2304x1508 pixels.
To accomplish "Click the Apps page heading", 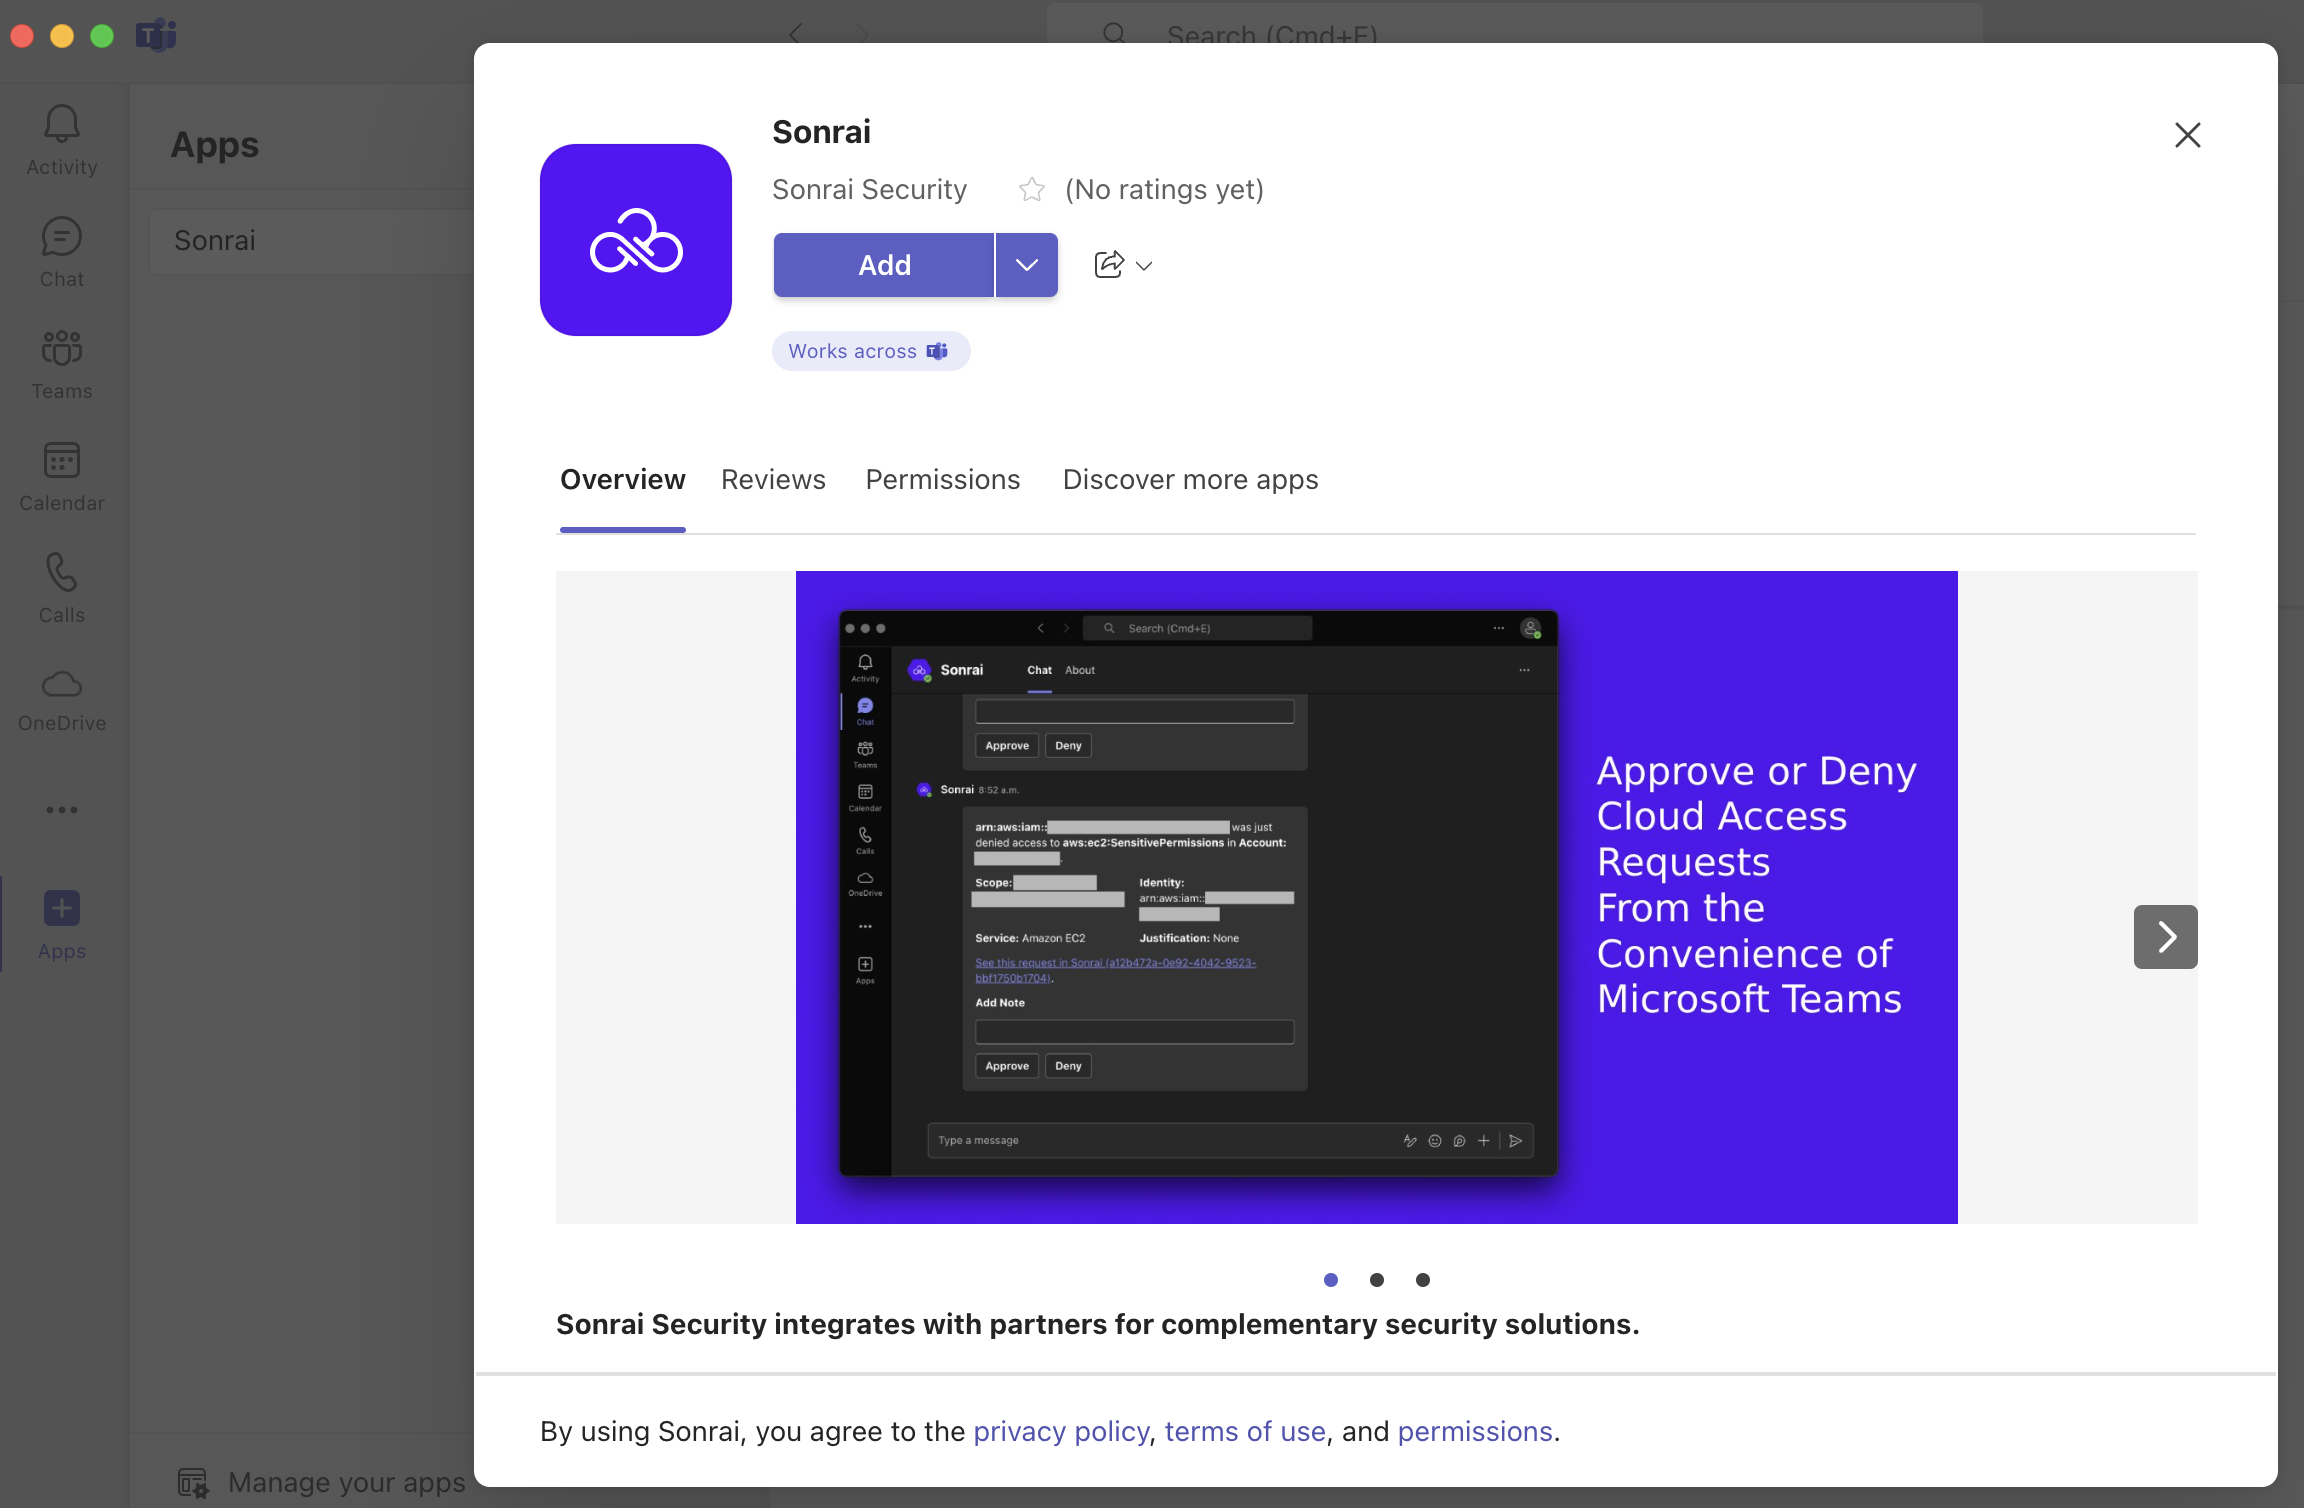I will point(215,145).
